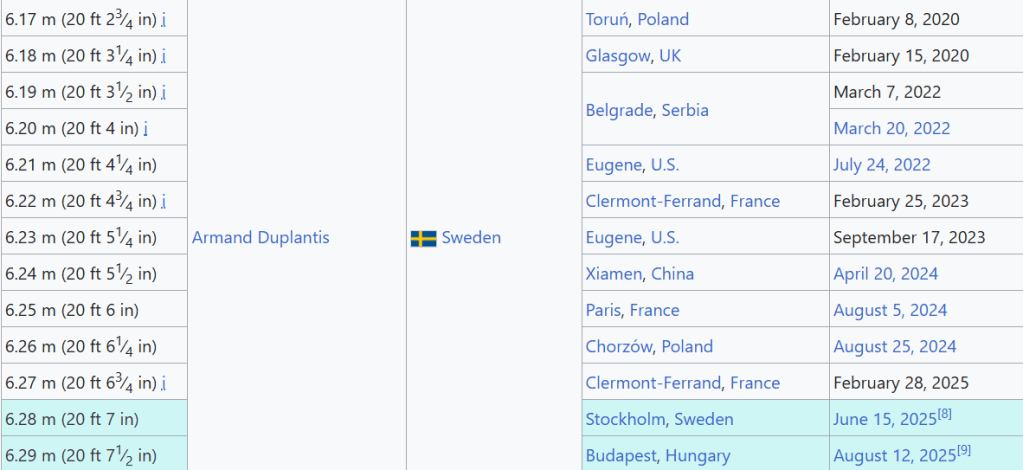Open the March 20, 2022 date link

pos(891,128)
